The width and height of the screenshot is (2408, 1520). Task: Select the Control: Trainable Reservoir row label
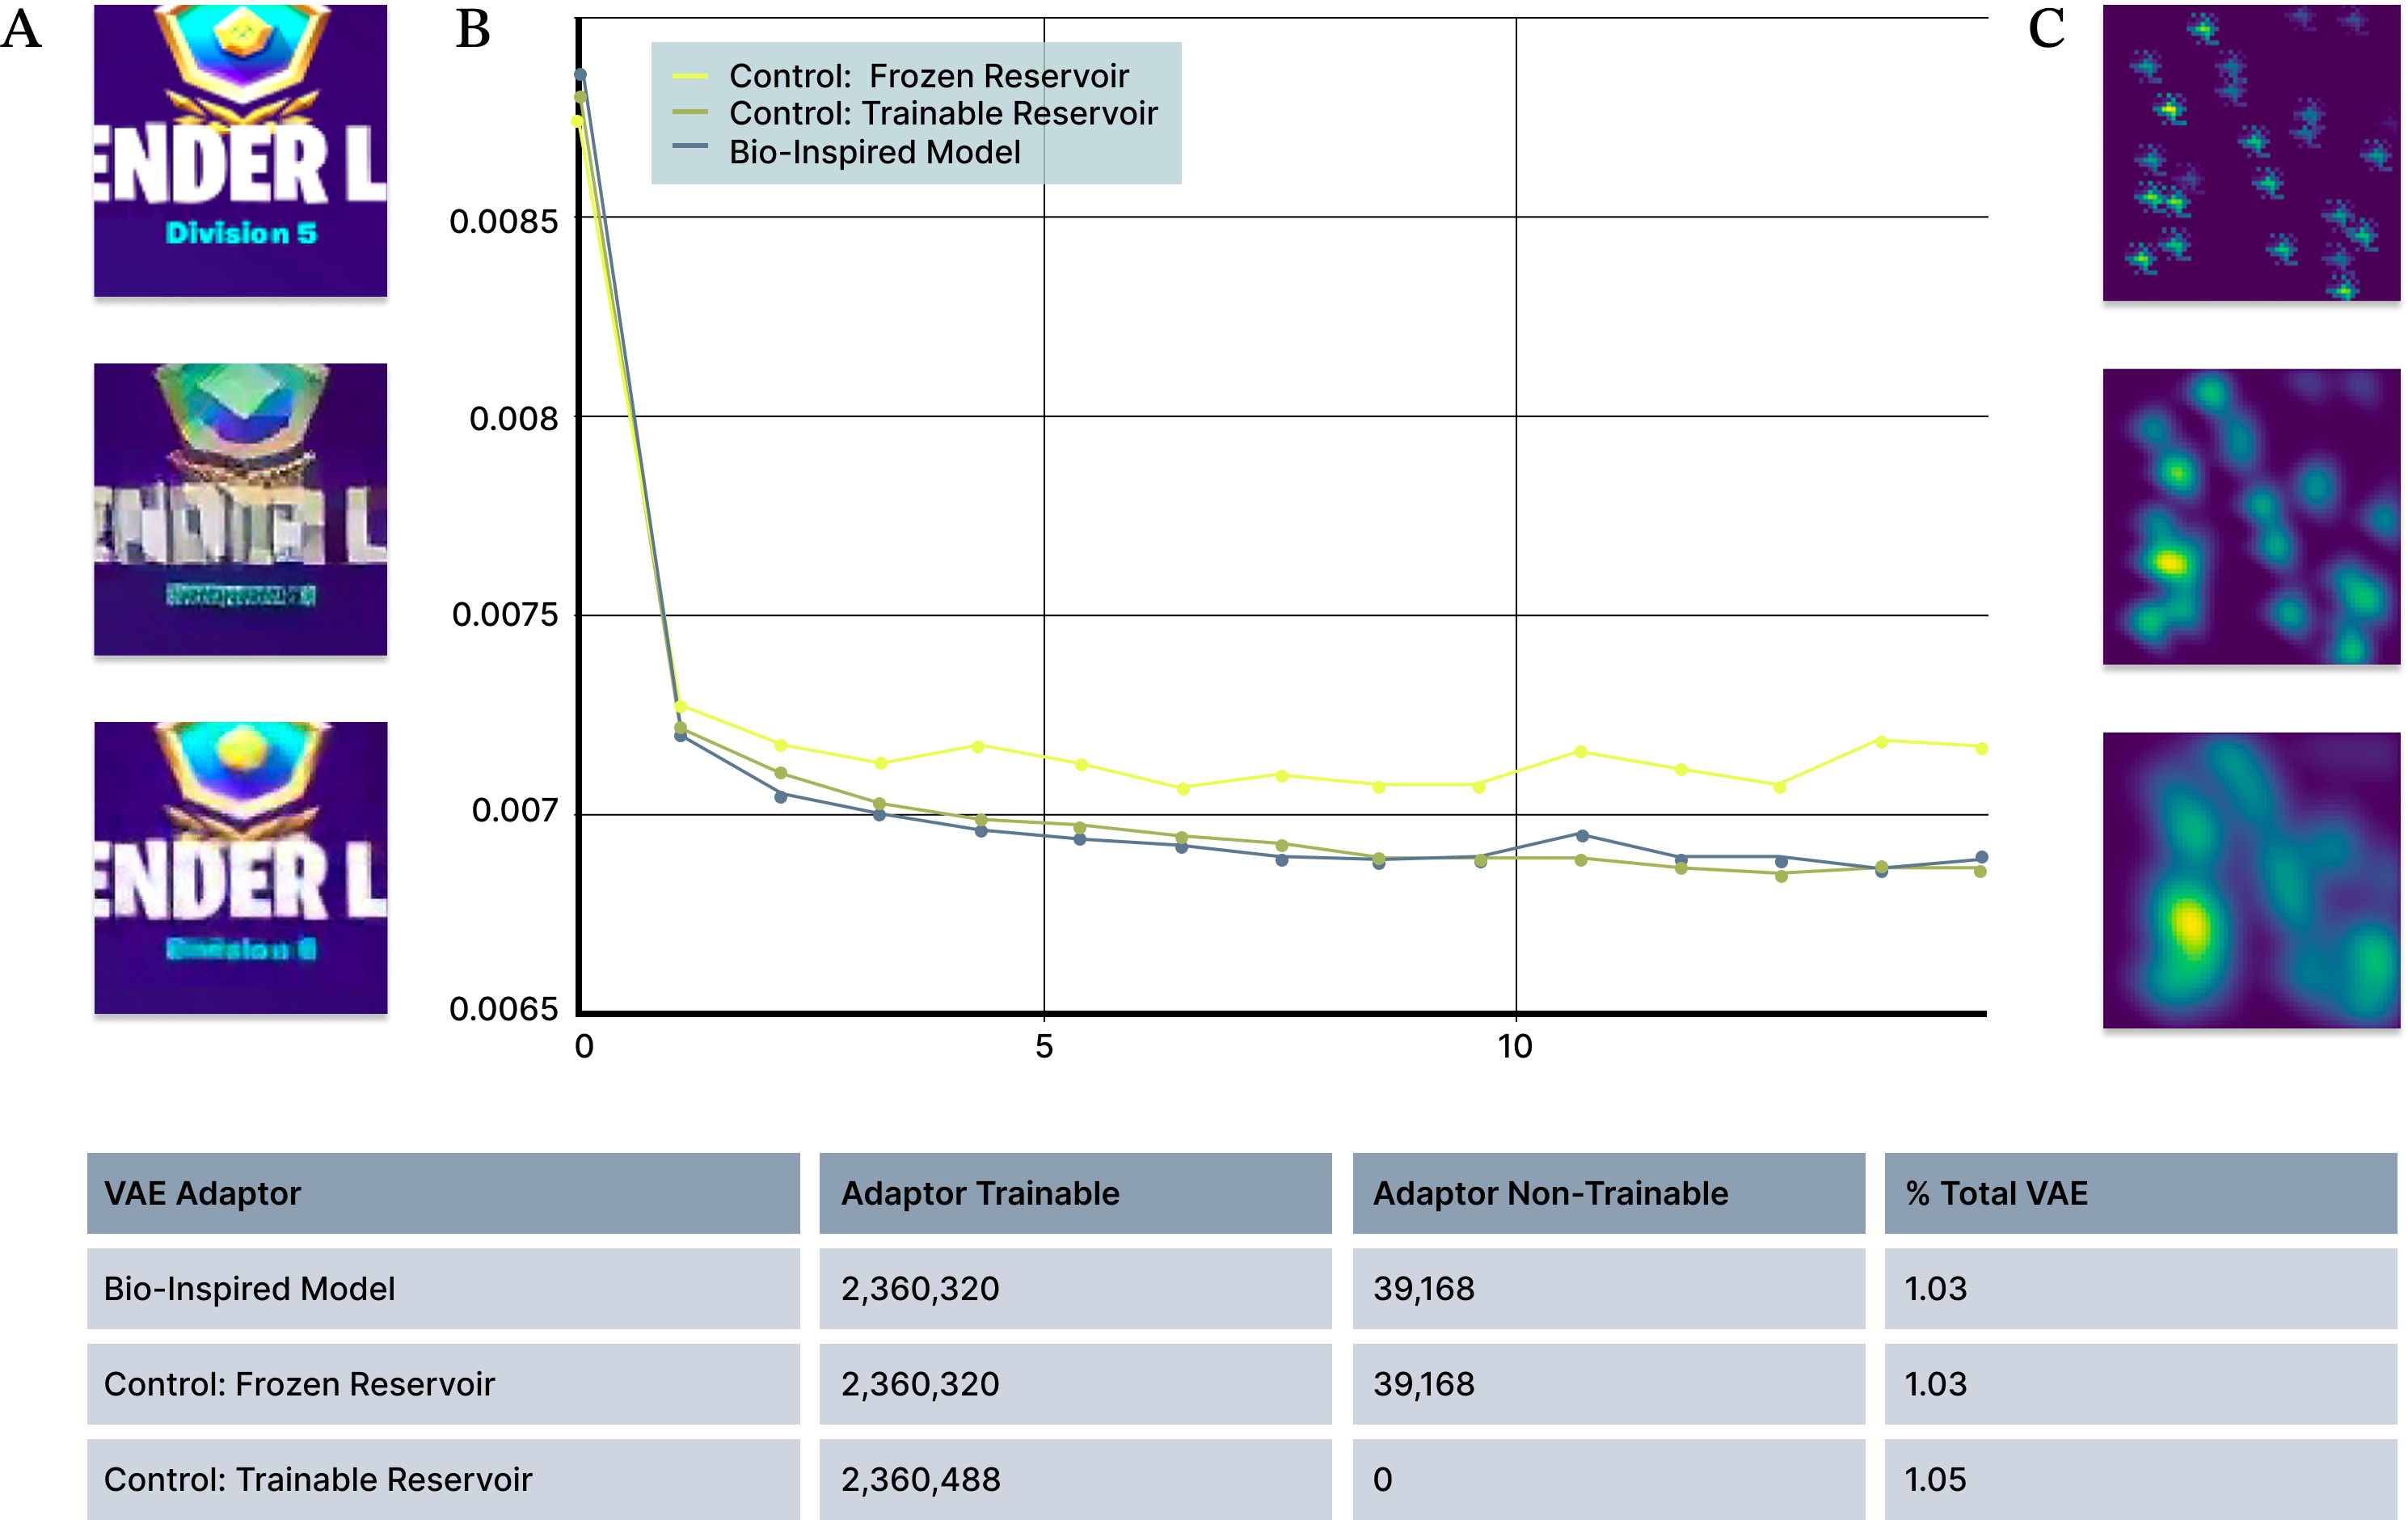[317, 1479]
